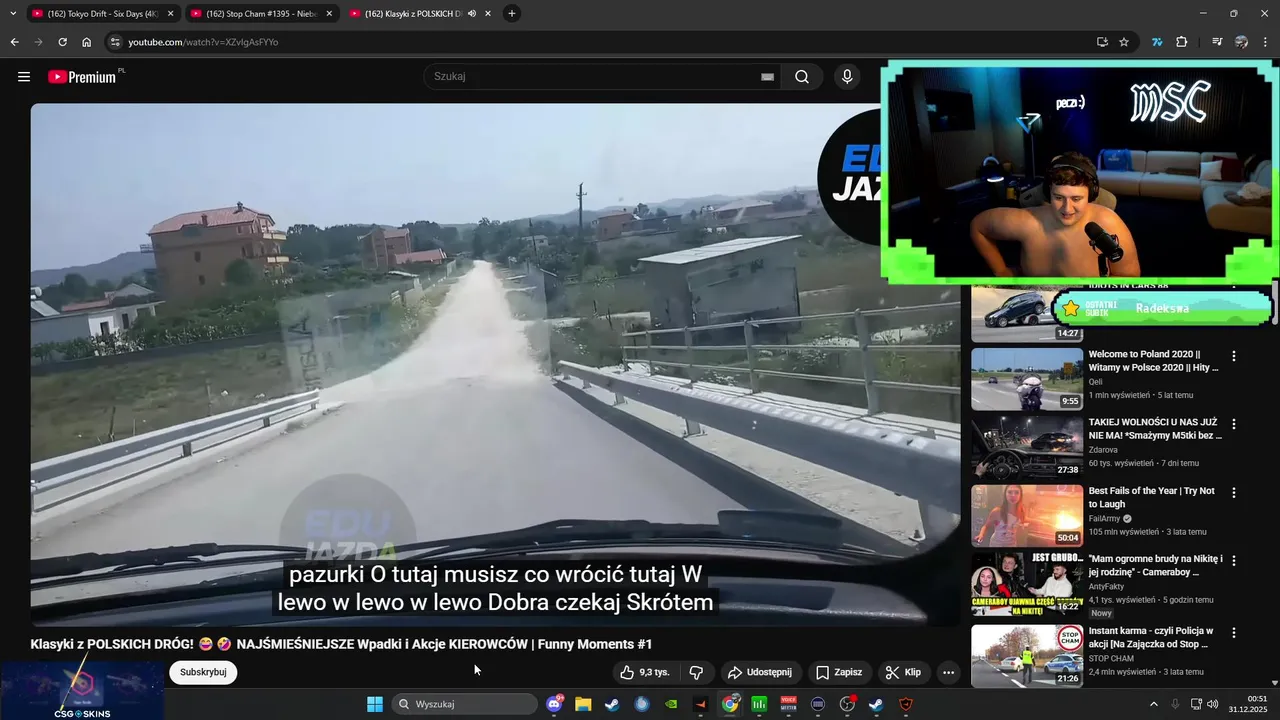Click the Udostępnij share button
The width and height of the screenshot is (1280, 720).
pos(759,672)
